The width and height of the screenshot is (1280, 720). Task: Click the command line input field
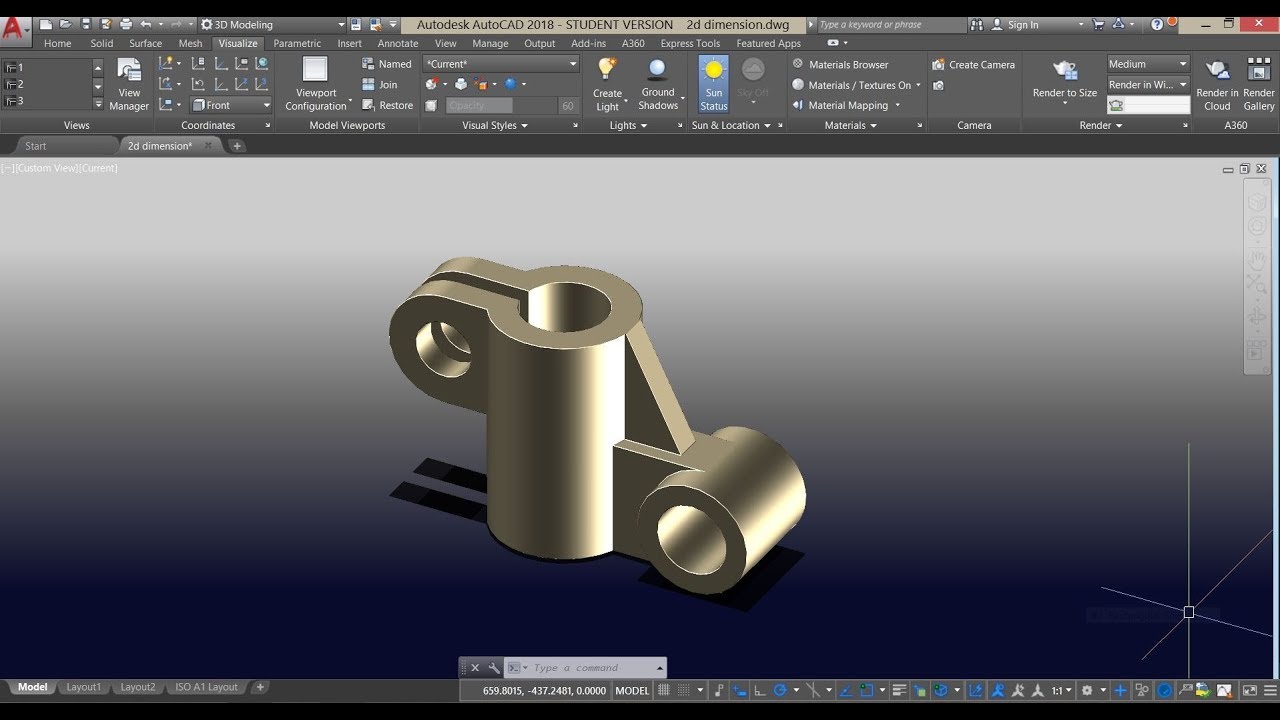click(591, 668)
